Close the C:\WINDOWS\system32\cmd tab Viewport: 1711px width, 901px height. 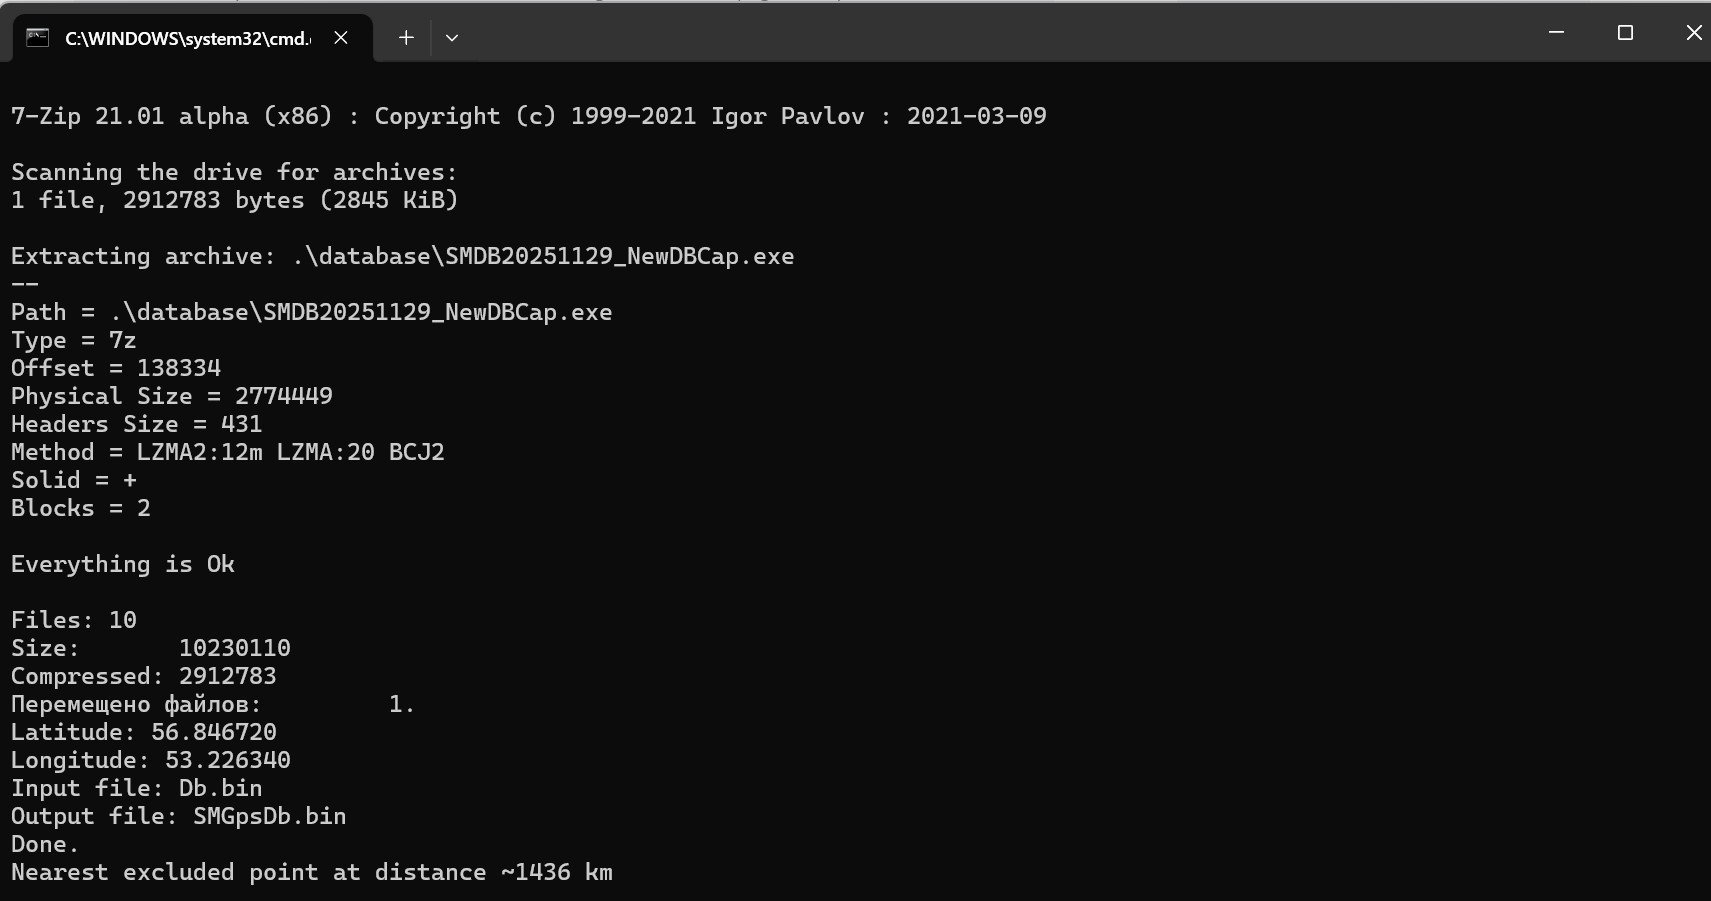pos(341,38)
